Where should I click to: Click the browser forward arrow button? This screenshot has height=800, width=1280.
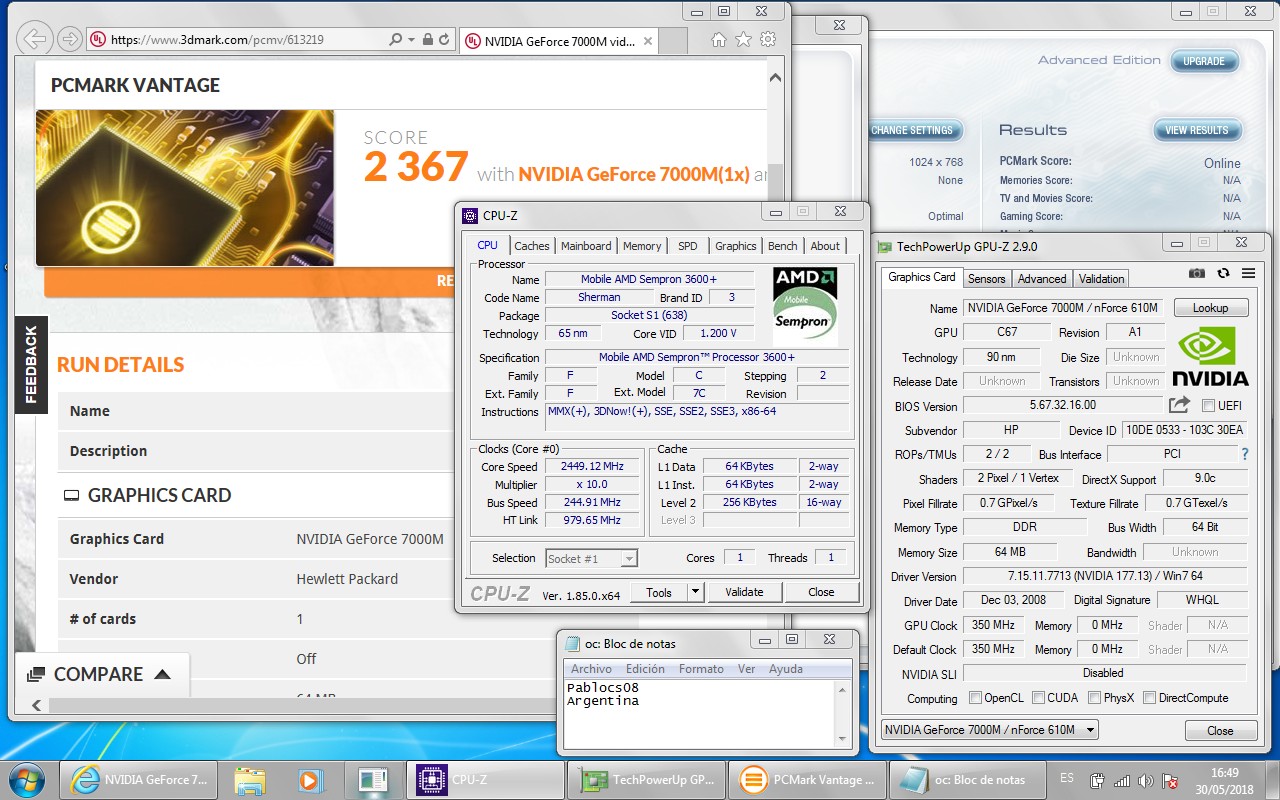[69, 40]
